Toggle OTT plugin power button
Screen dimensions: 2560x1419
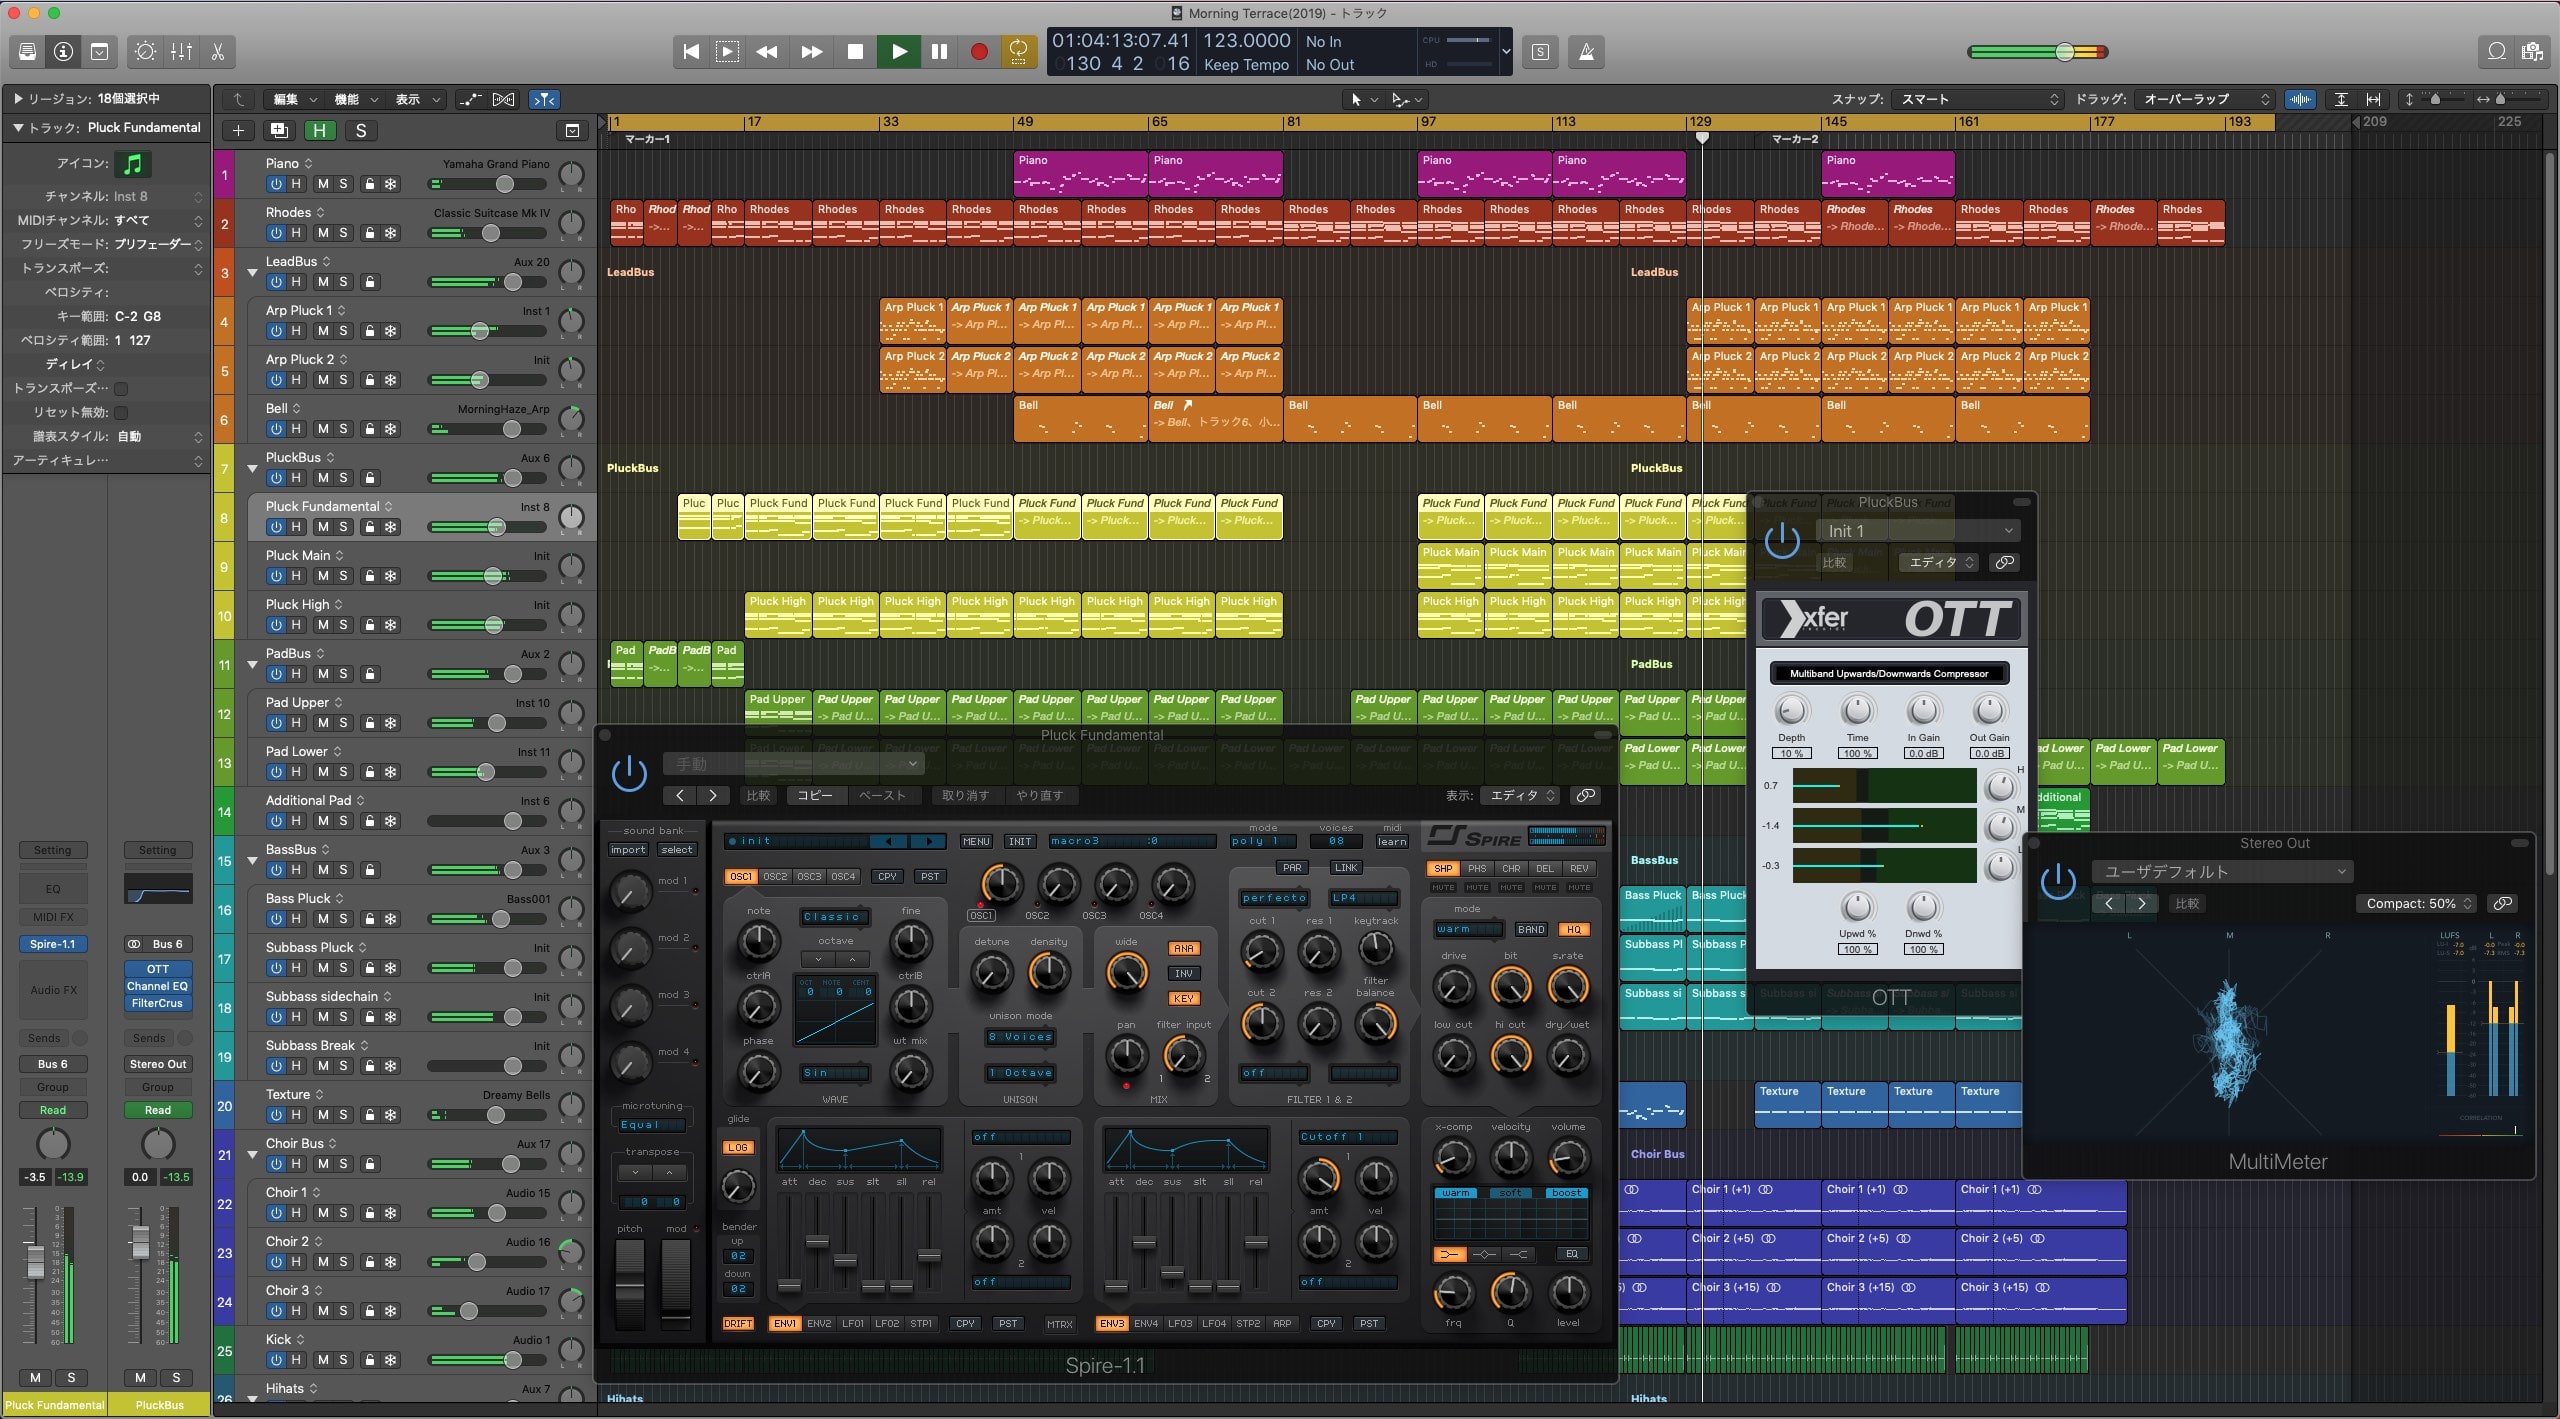click(1781, 541)
